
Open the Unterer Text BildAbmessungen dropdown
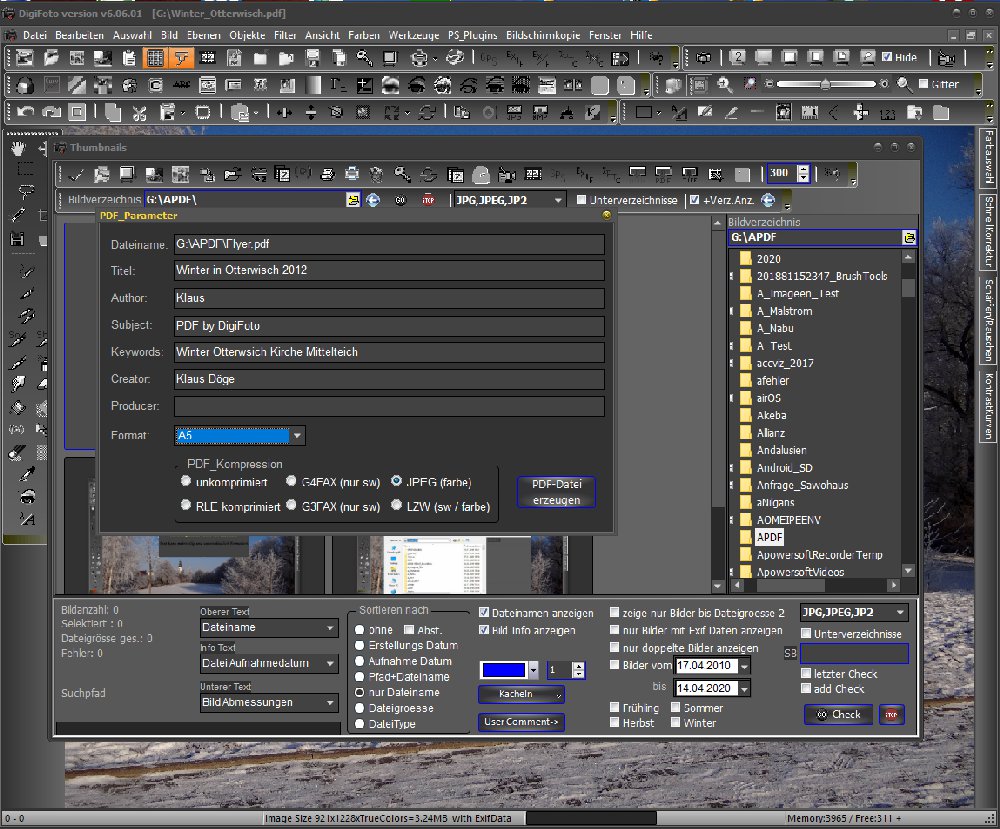click(331, 703)
